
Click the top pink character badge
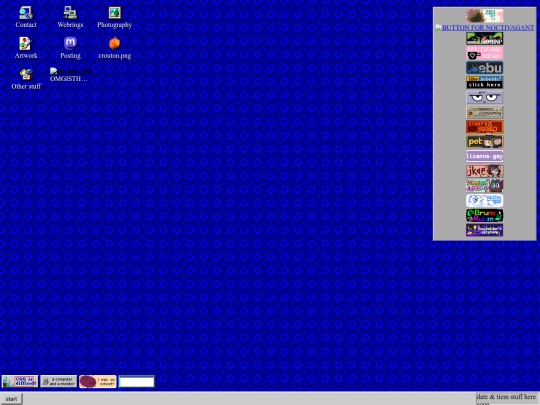click(x=485, y=16)
